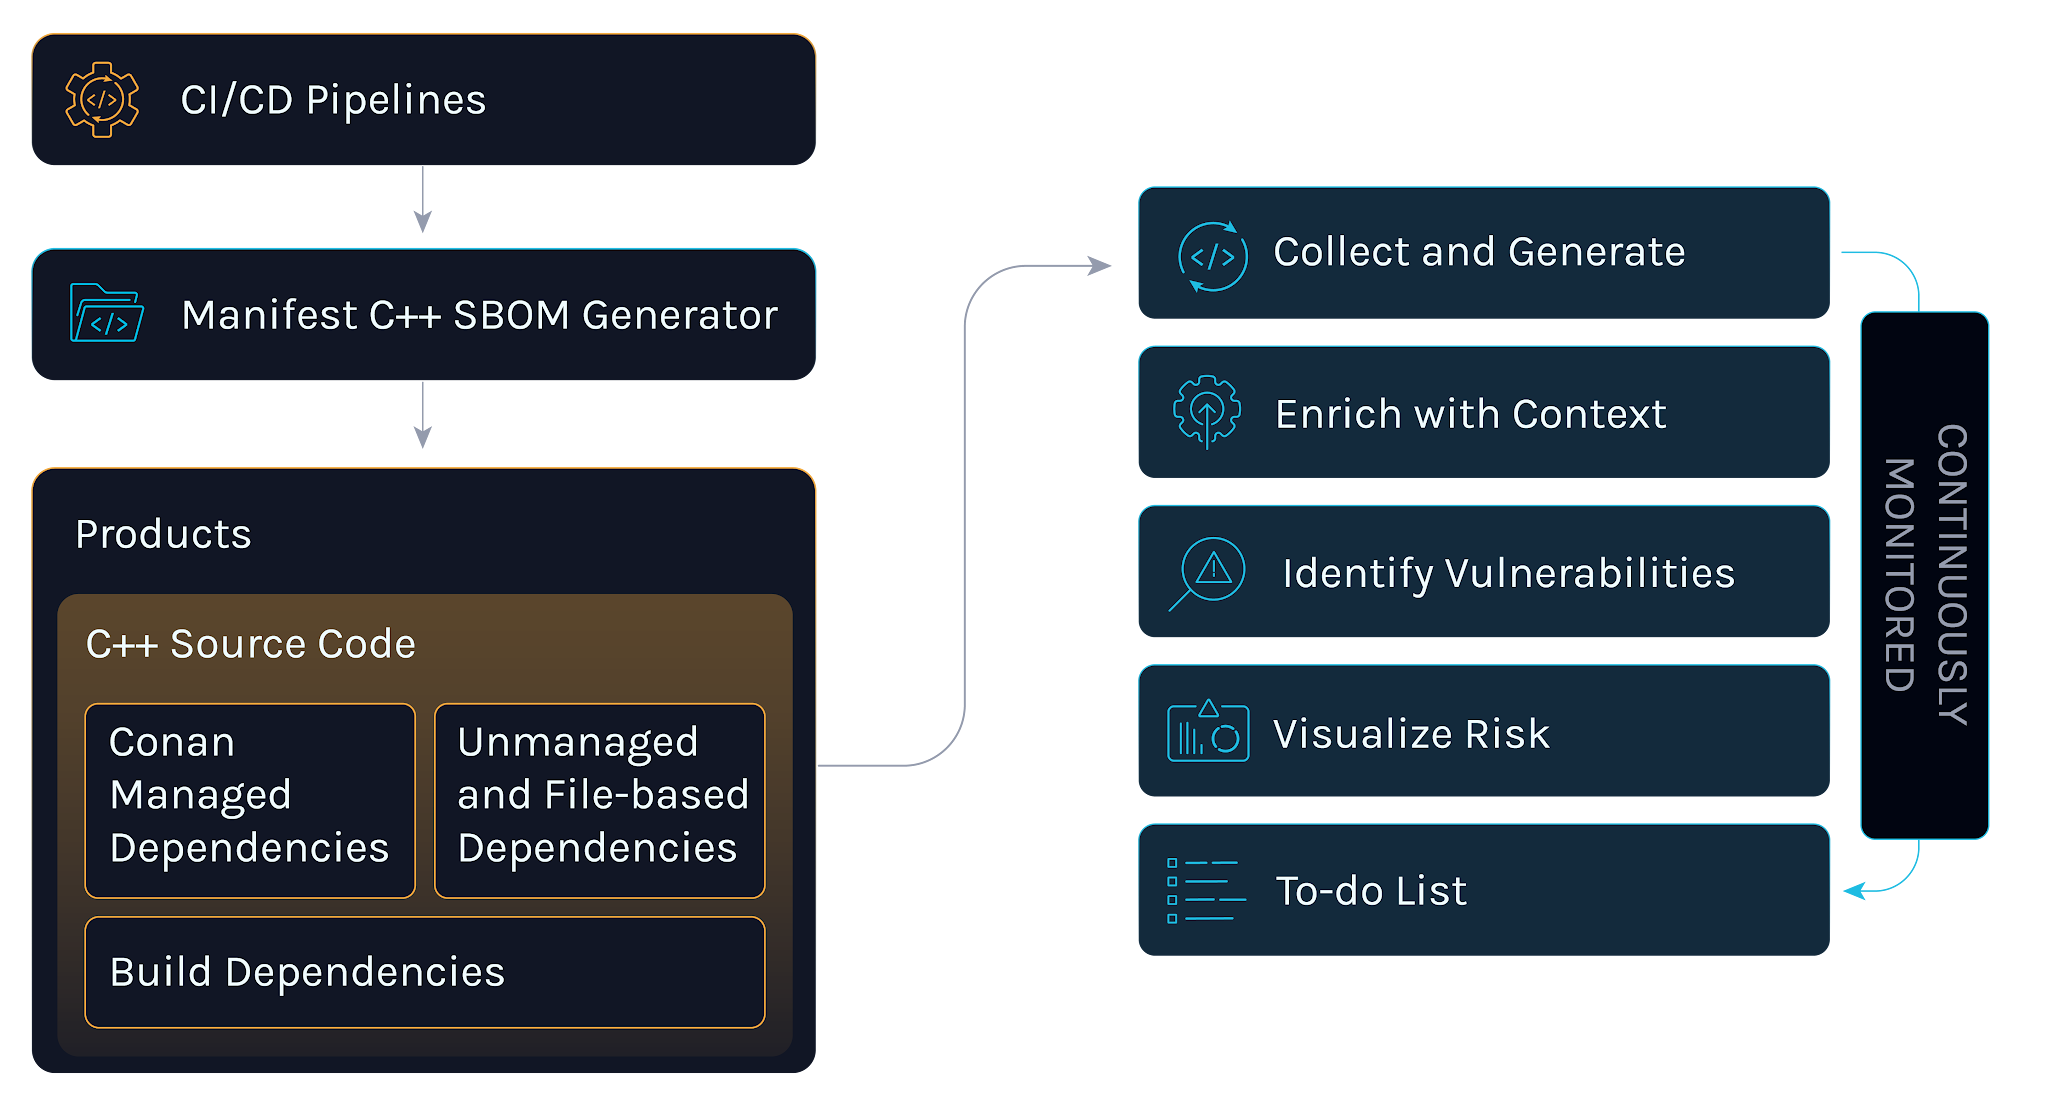Click the Visualize Risk dashboard chart icon
The width and height of the screenshot is (2048, 1108).
(x=1208, y=732)
